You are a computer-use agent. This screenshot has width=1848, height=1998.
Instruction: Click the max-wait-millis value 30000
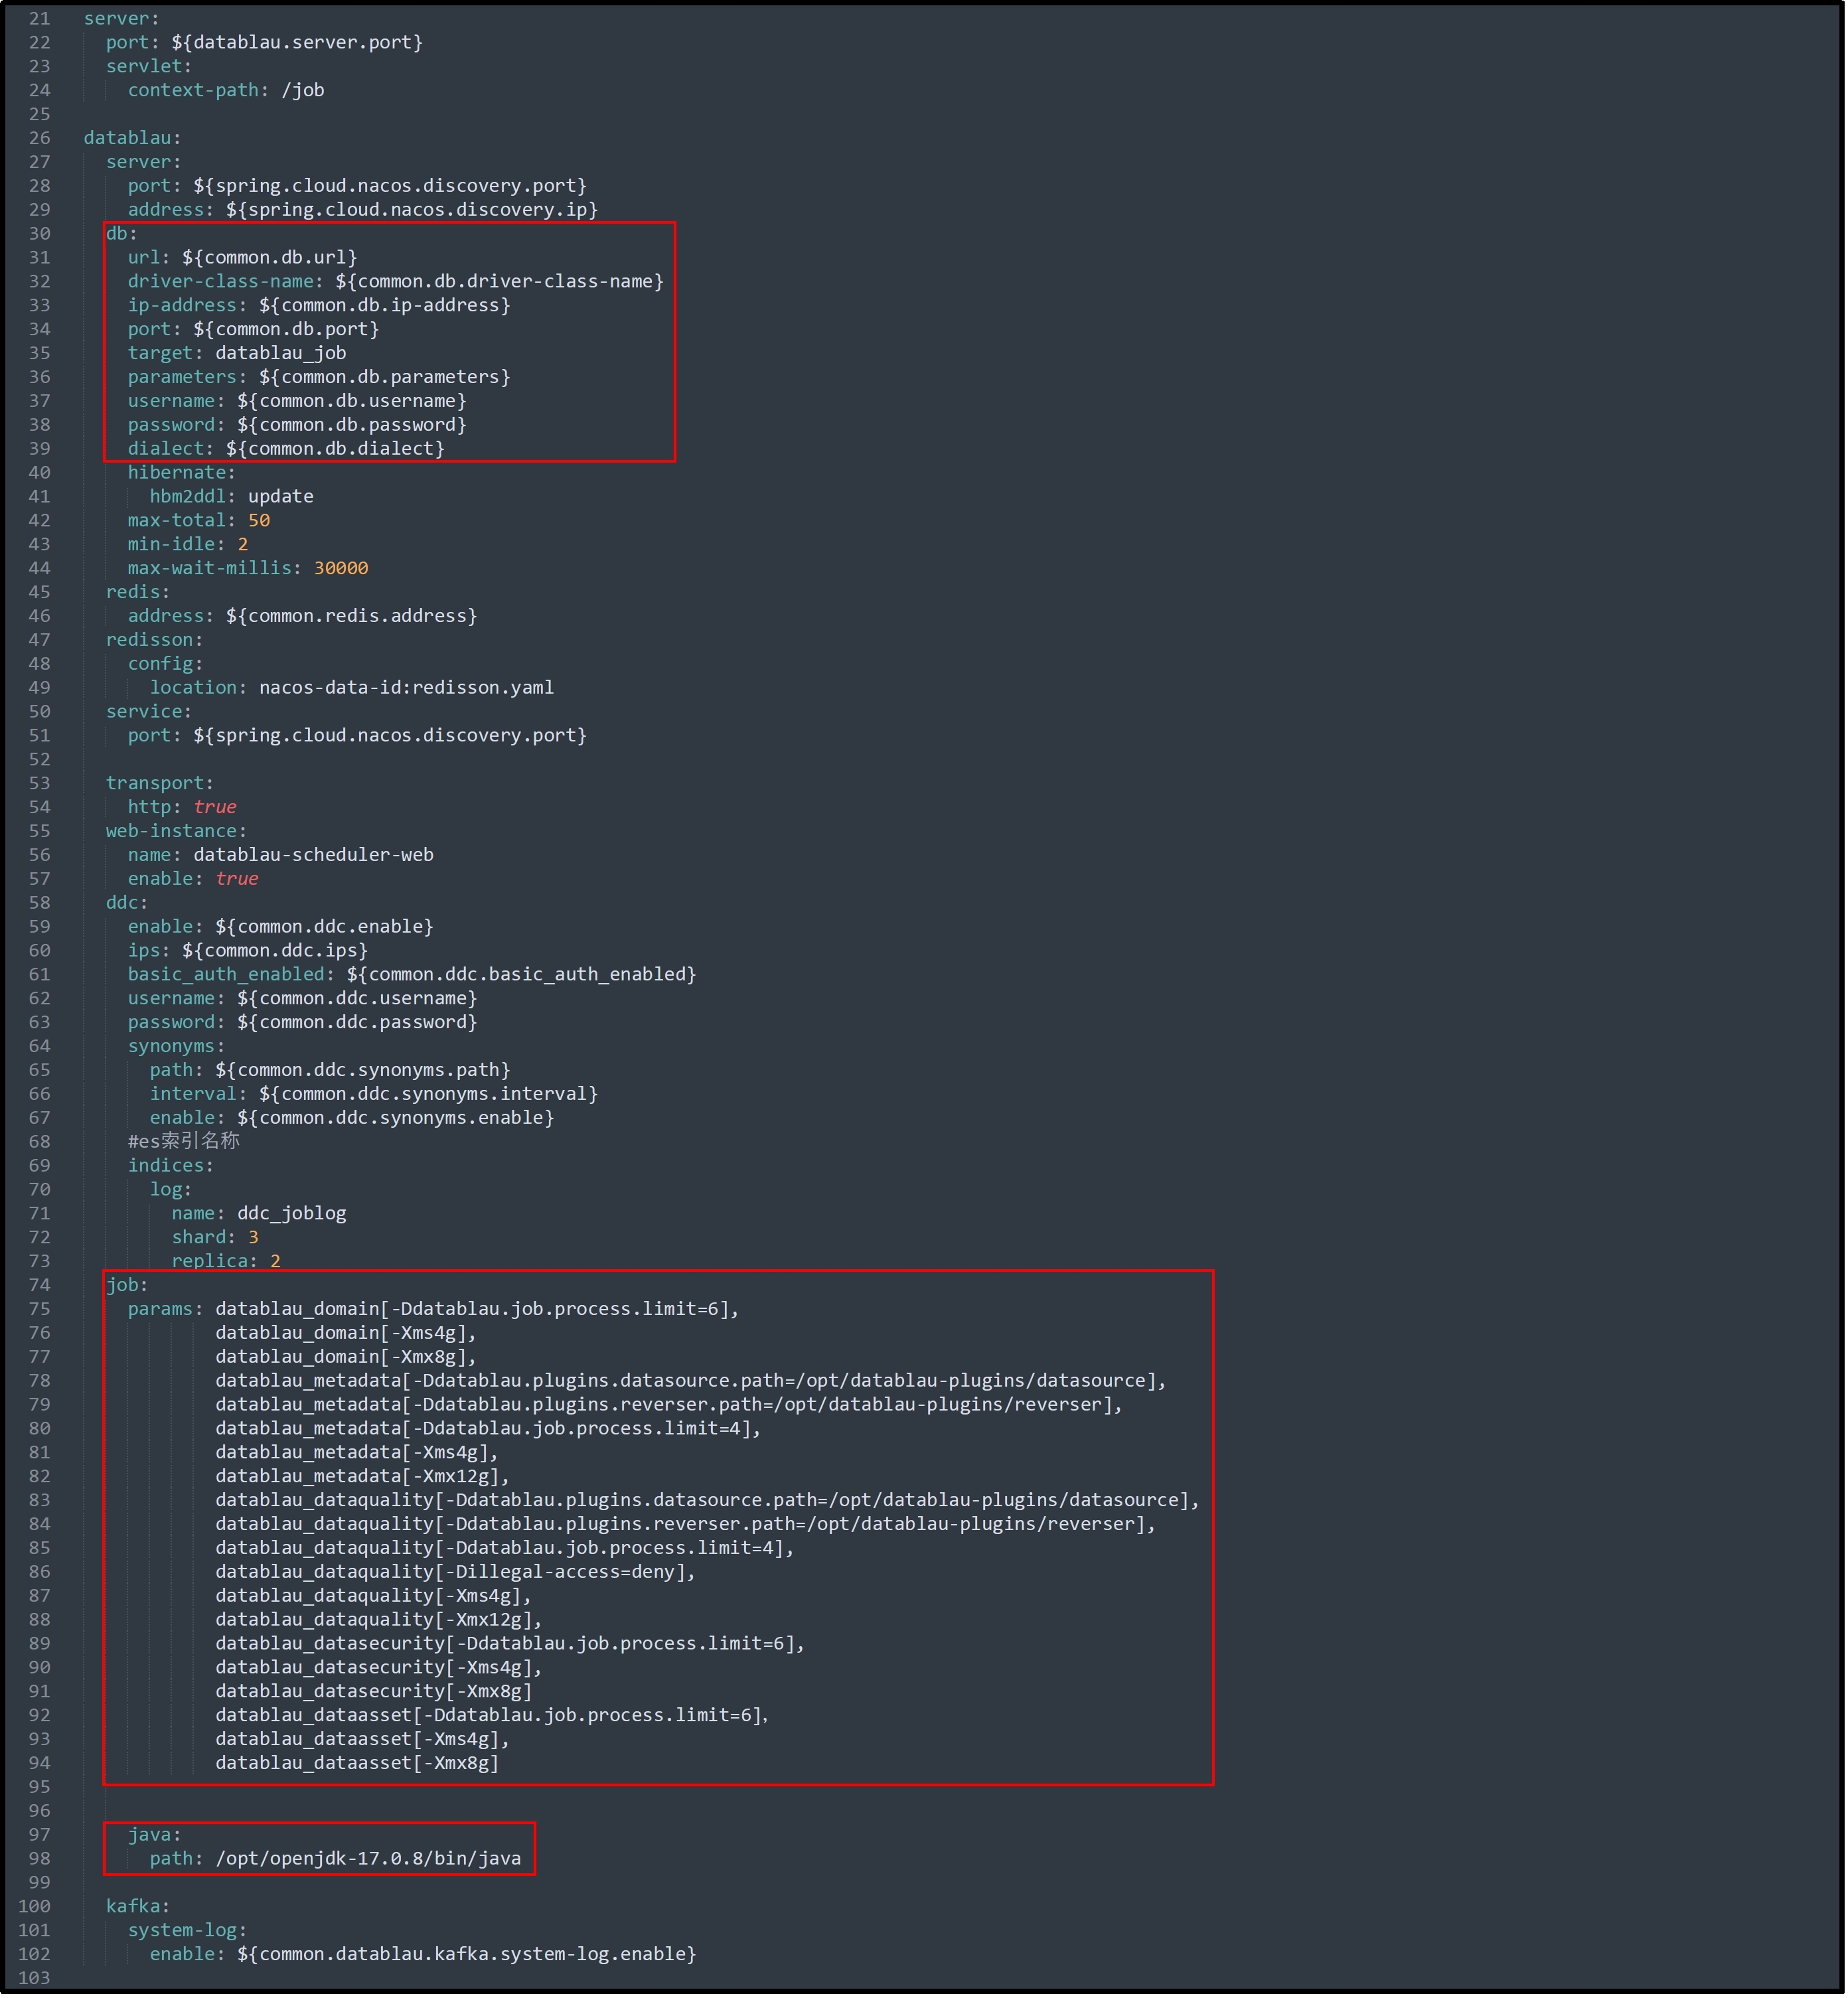tap(341, 569)
